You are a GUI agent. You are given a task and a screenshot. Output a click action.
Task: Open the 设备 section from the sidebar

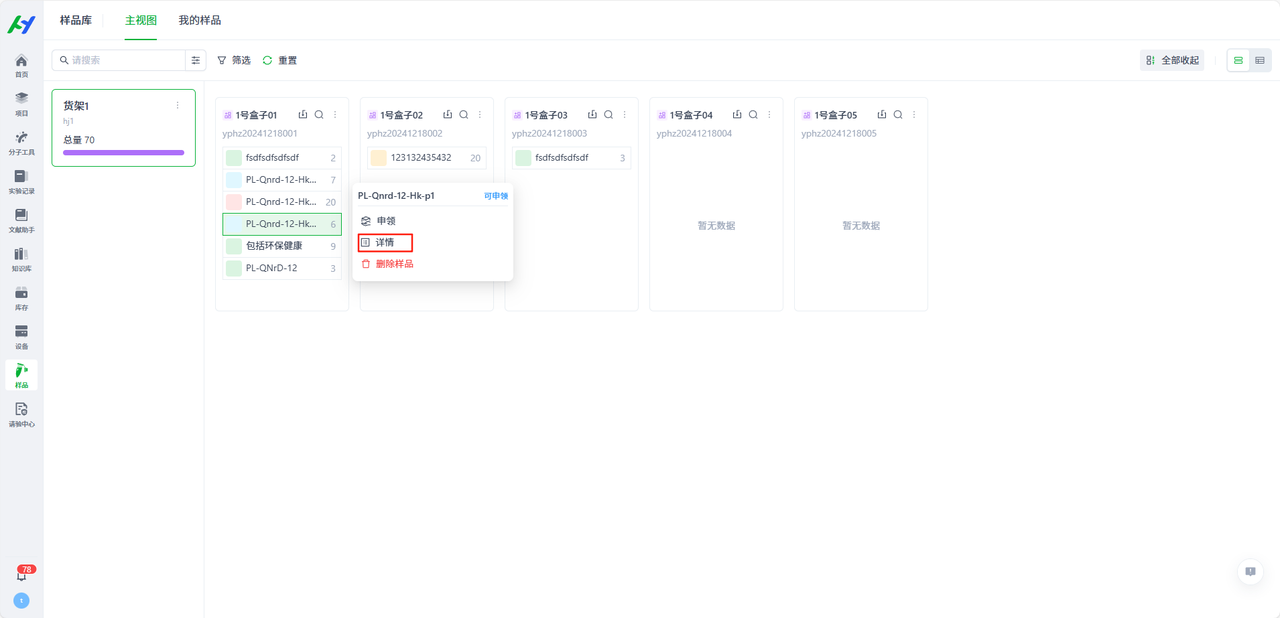(22, 336)
